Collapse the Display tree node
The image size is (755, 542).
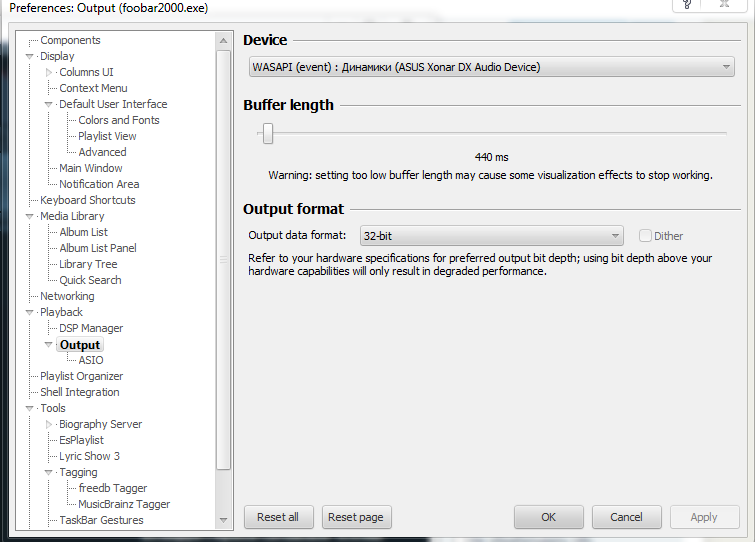pos(29,56)
